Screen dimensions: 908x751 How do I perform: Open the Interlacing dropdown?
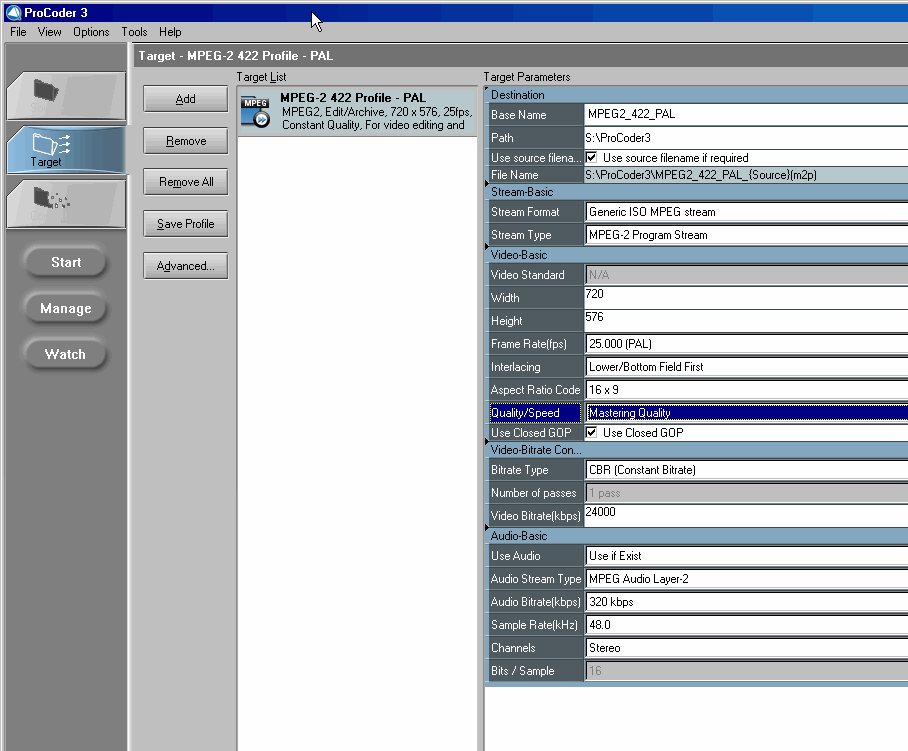pos(746,367)
